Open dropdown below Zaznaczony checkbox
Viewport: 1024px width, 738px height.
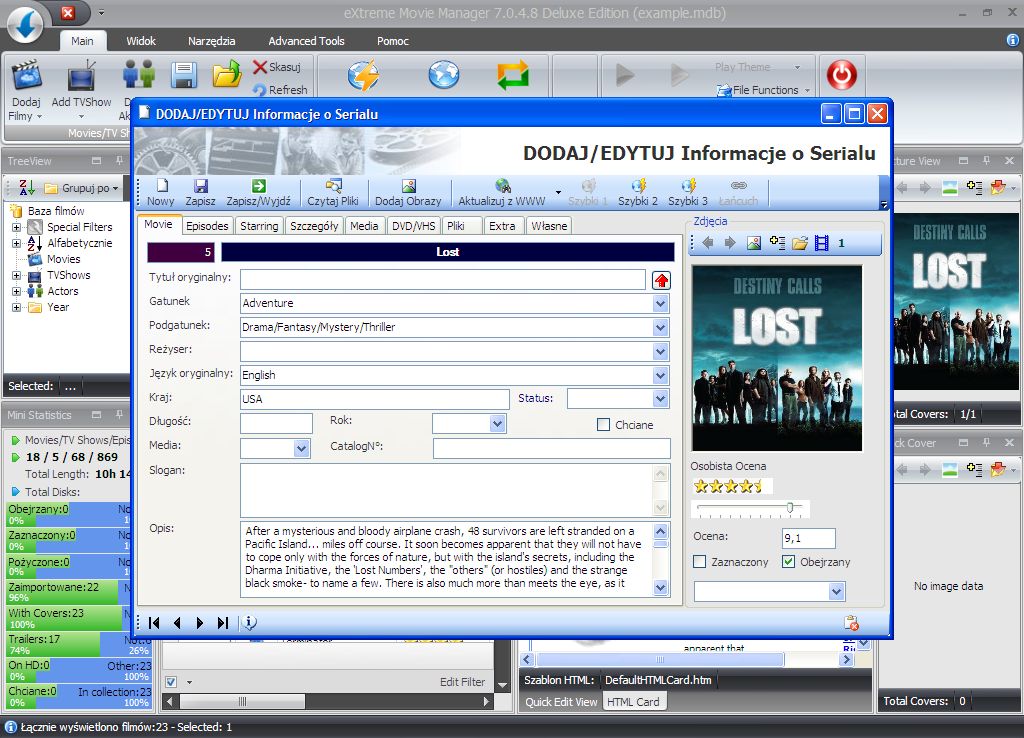(836, 592)
